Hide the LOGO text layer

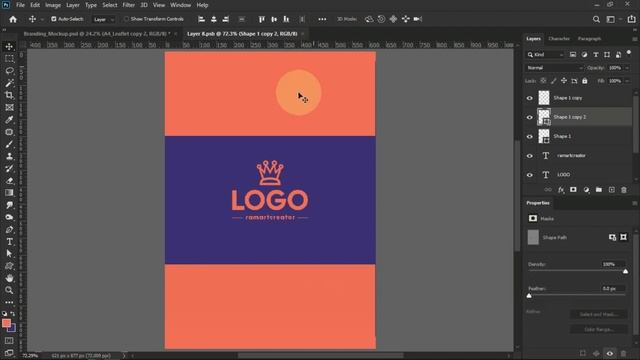(x=529, y=175)
